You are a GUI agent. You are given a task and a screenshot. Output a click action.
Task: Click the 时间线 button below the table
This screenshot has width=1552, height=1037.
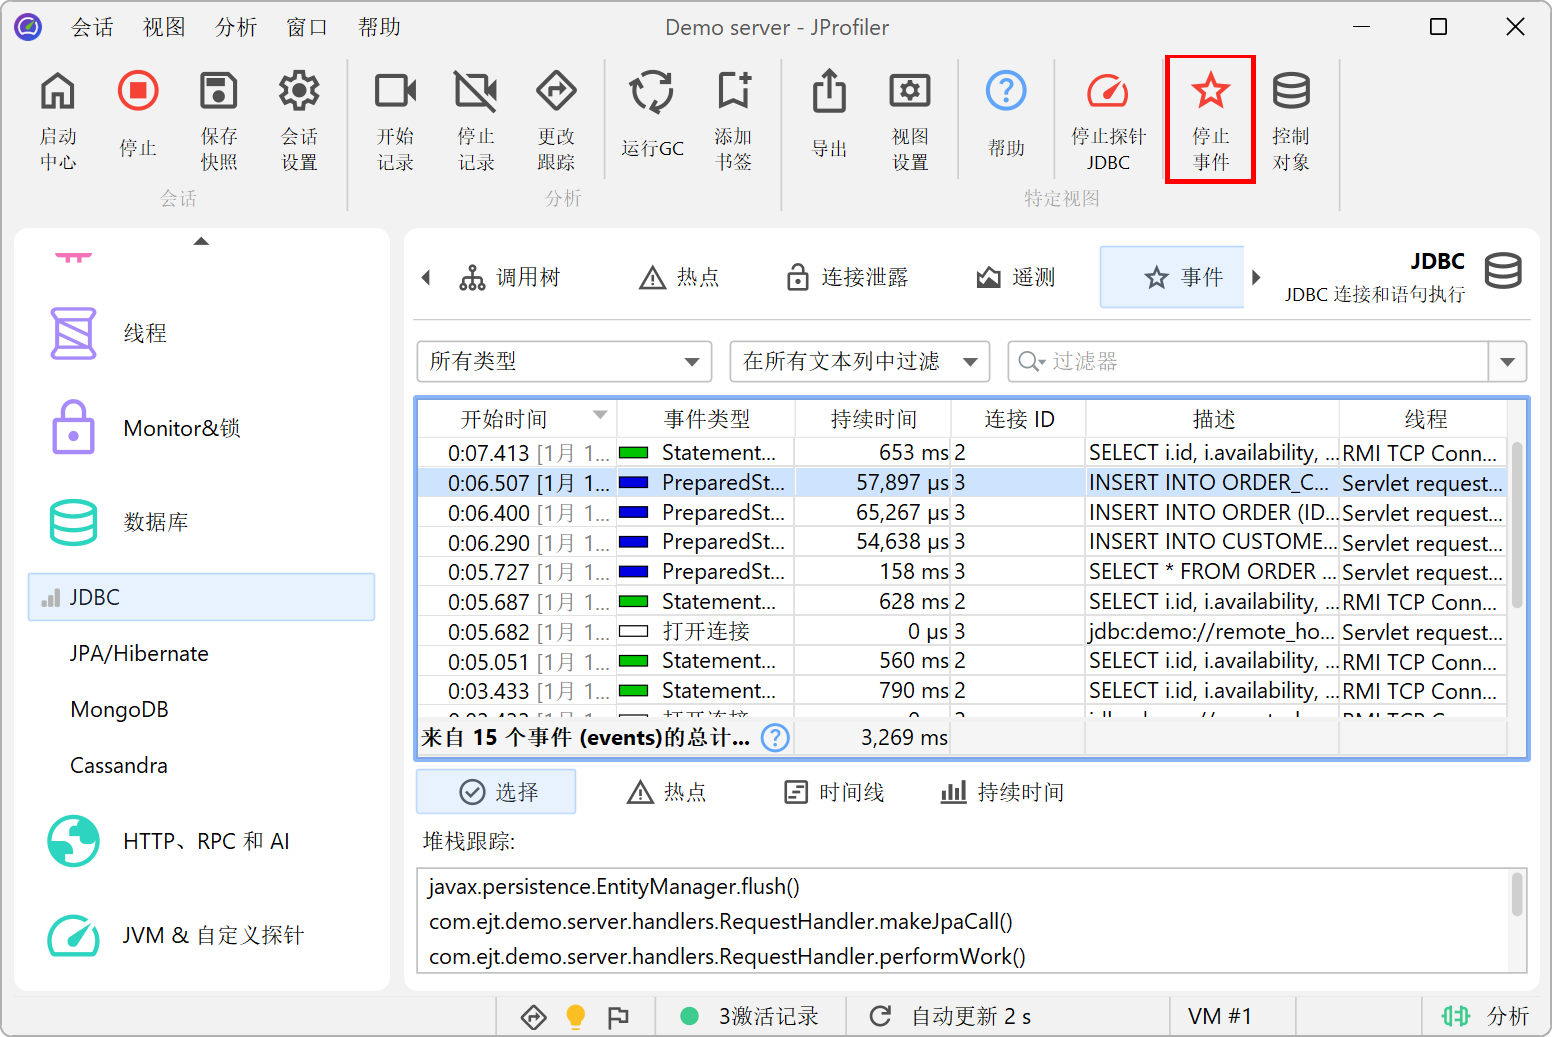[834, 792]
